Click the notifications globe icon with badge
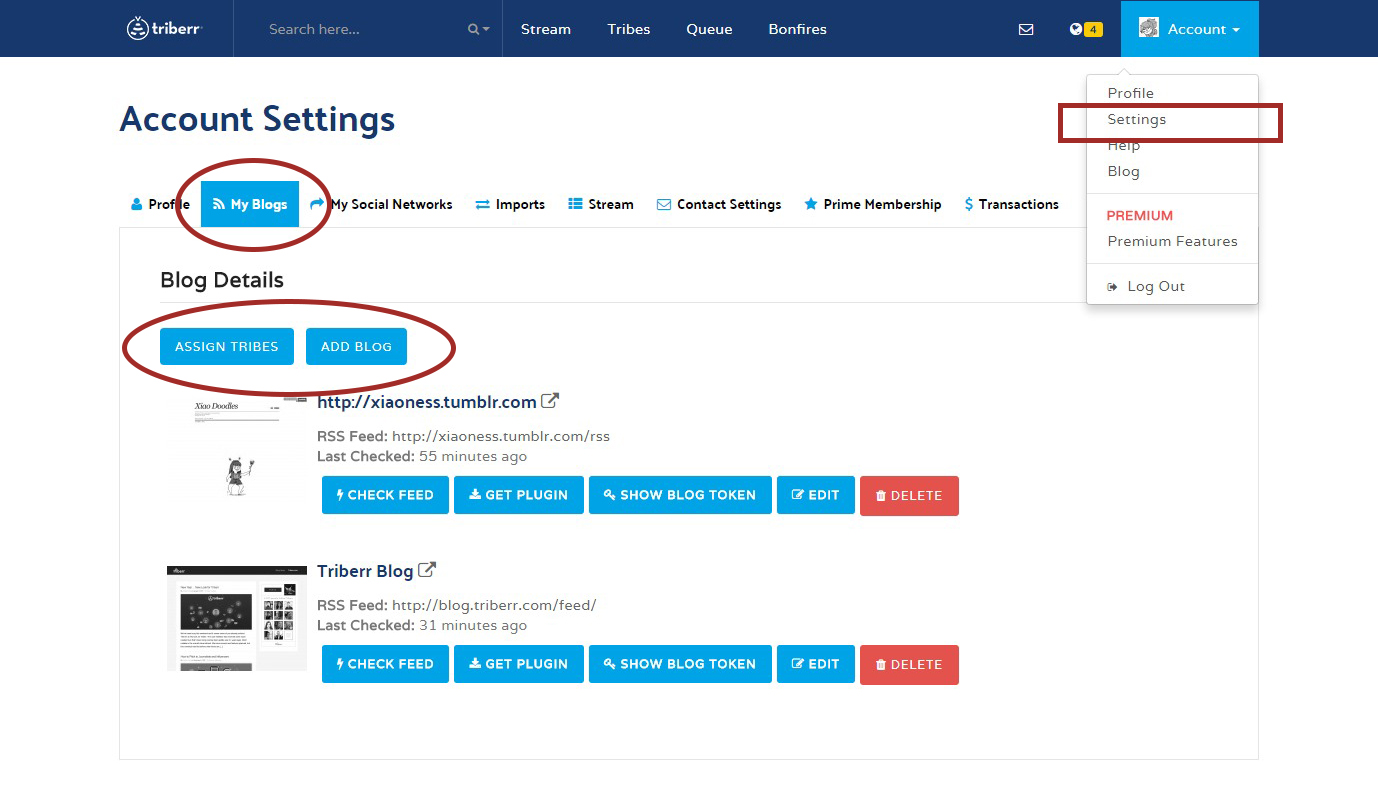1378x785 pixels. click(1084, 29)
